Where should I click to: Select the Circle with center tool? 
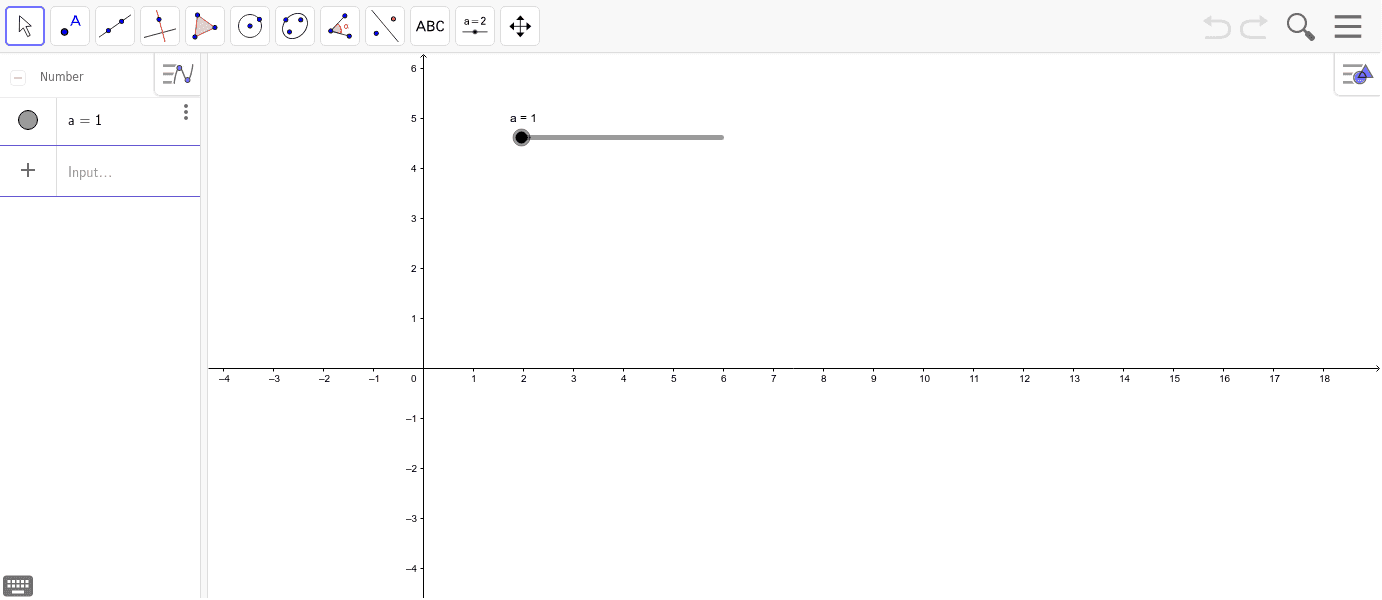(250, 26)
